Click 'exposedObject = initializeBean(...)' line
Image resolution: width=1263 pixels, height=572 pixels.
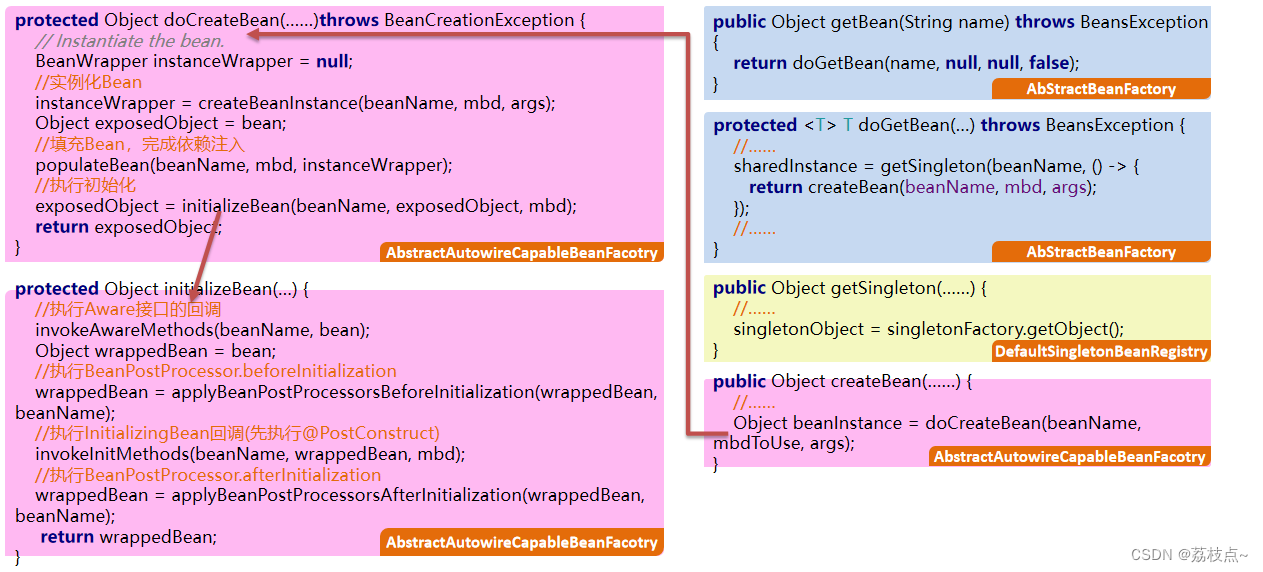(306, 206)
